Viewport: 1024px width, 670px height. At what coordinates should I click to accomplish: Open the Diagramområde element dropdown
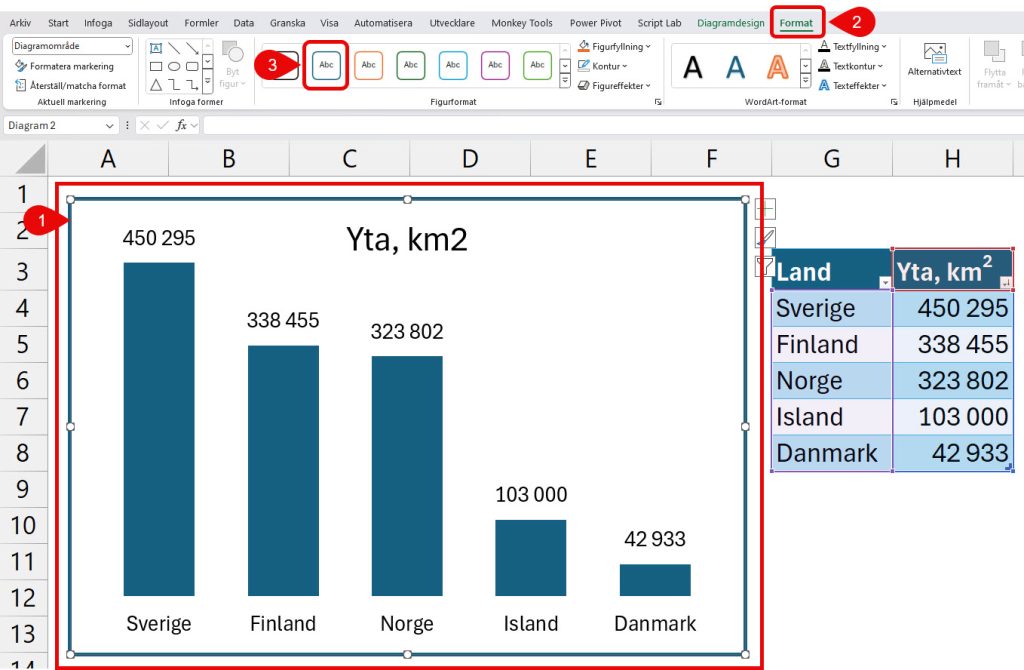[x=127, y=46]
